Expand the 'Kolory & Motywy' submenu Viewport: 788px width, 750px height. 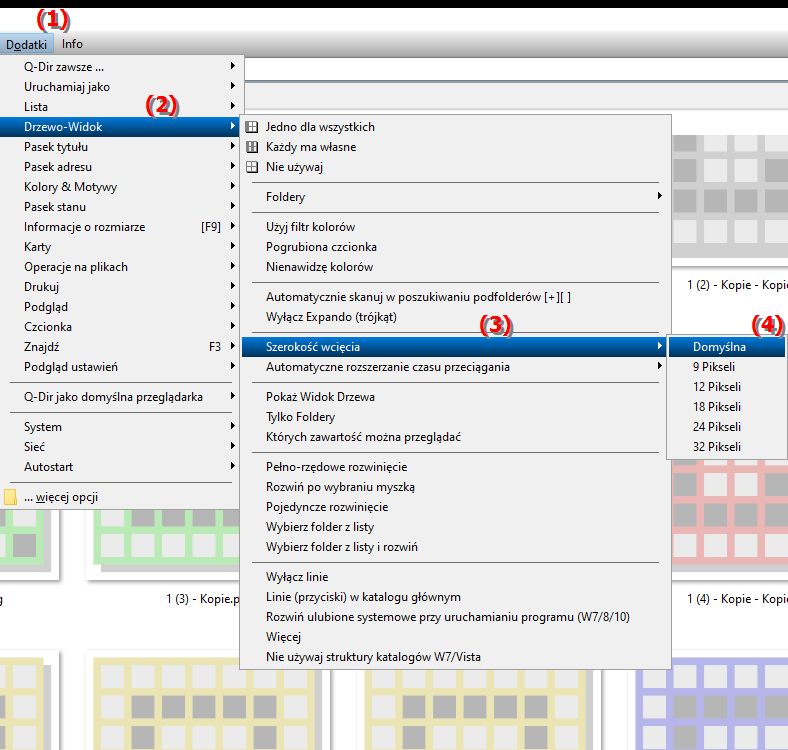point(121,187)
